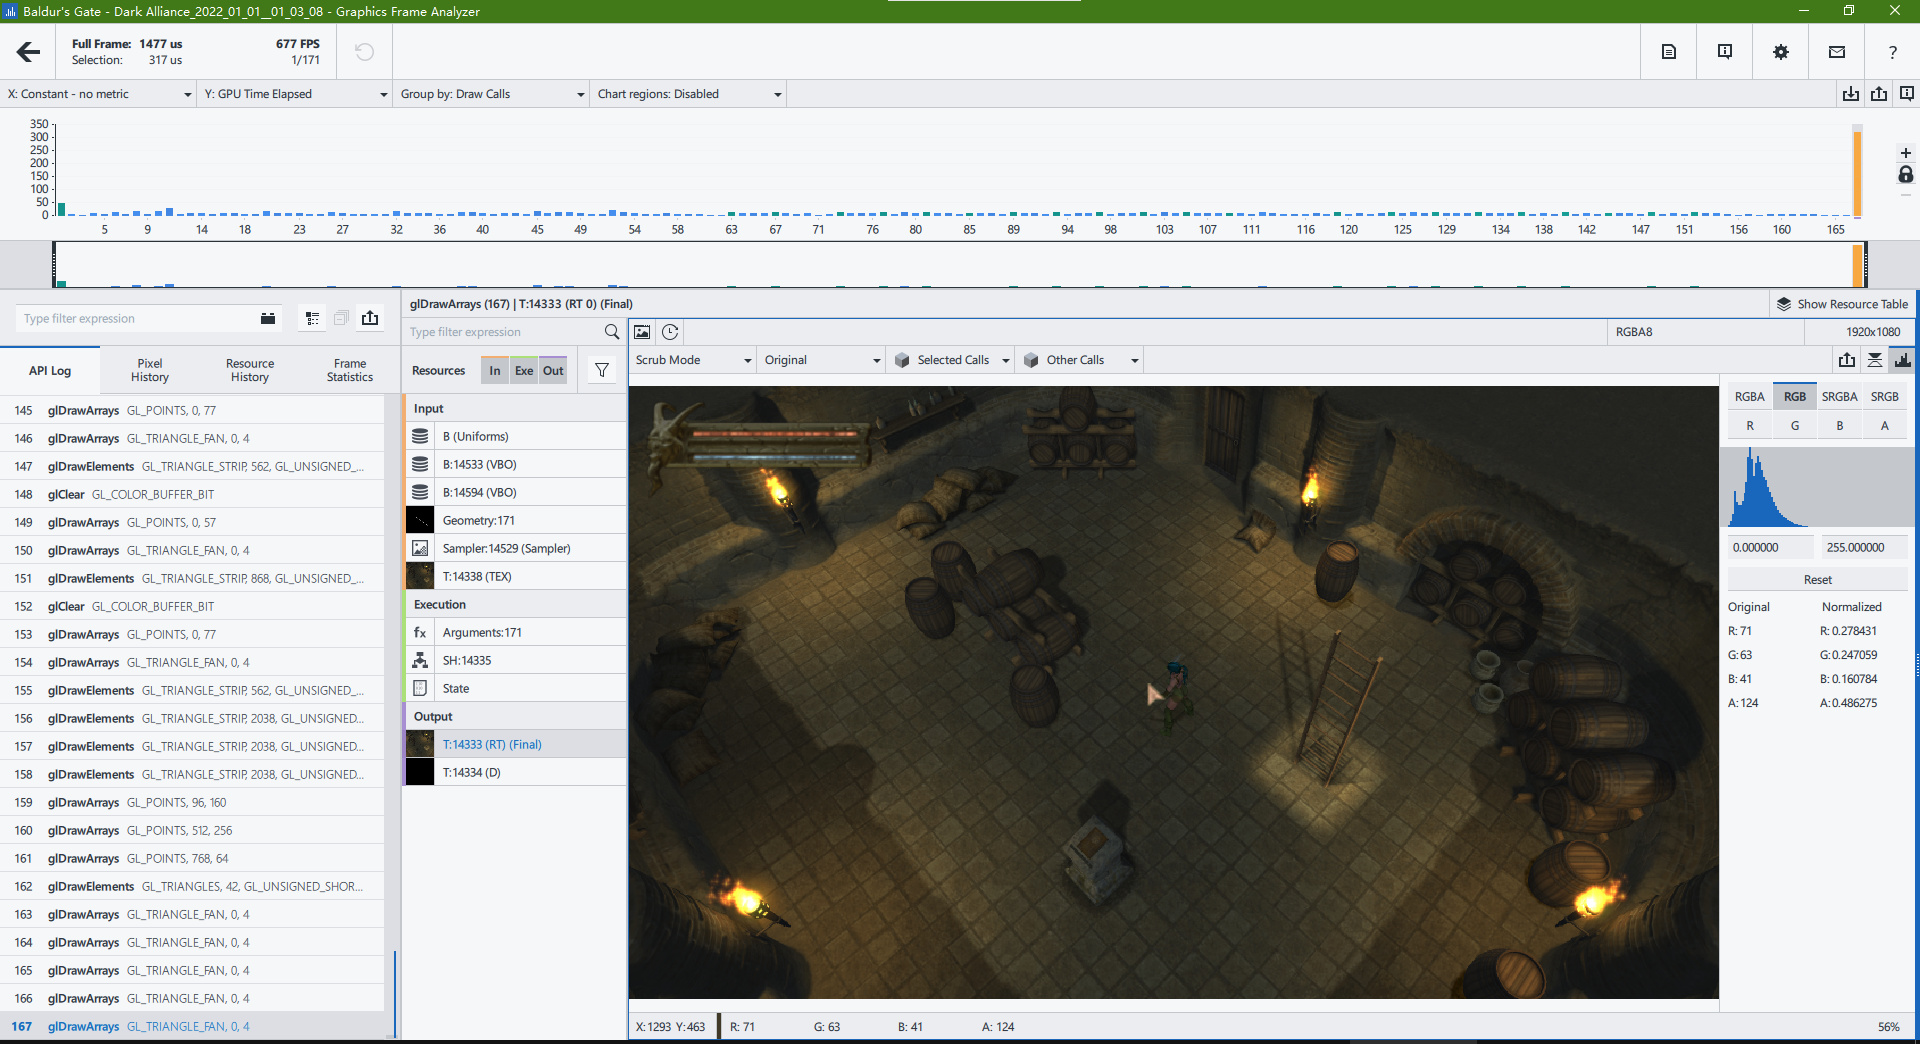Enable the RGBA channel mode

click(x=1749, y=397)
